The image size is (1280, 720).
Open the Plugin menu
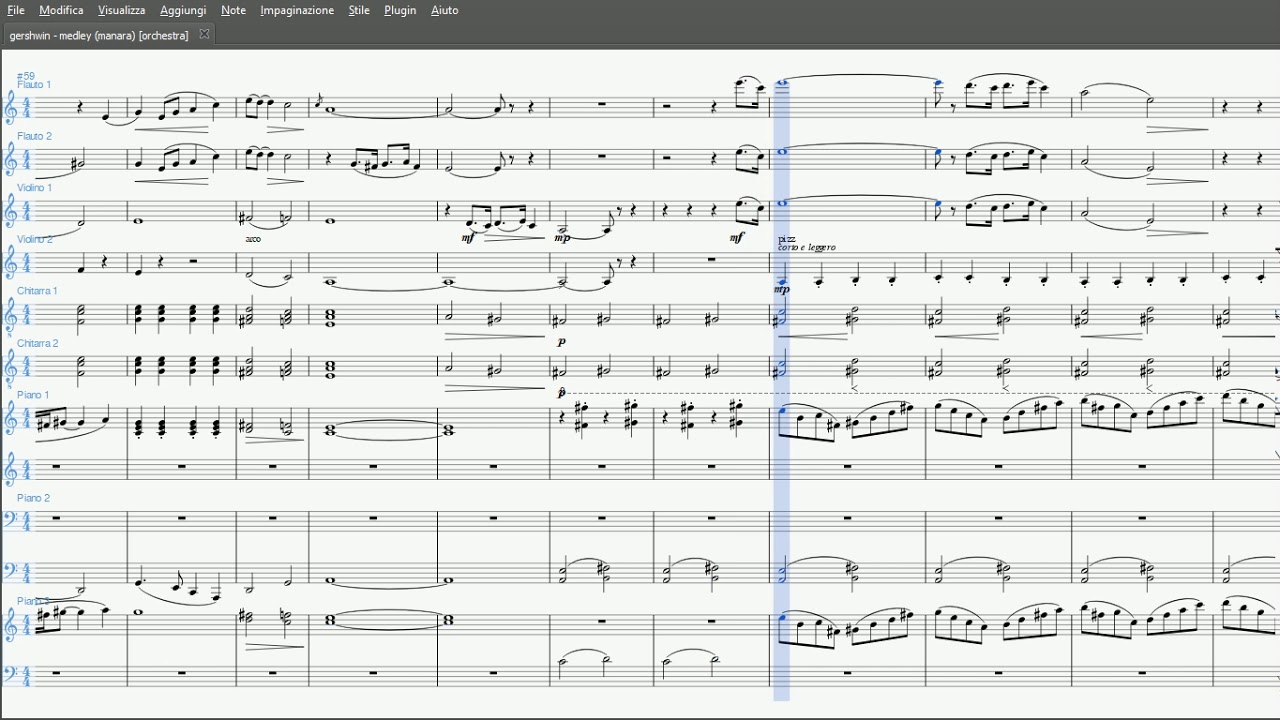pyautogui.click(x=400, y=10)
